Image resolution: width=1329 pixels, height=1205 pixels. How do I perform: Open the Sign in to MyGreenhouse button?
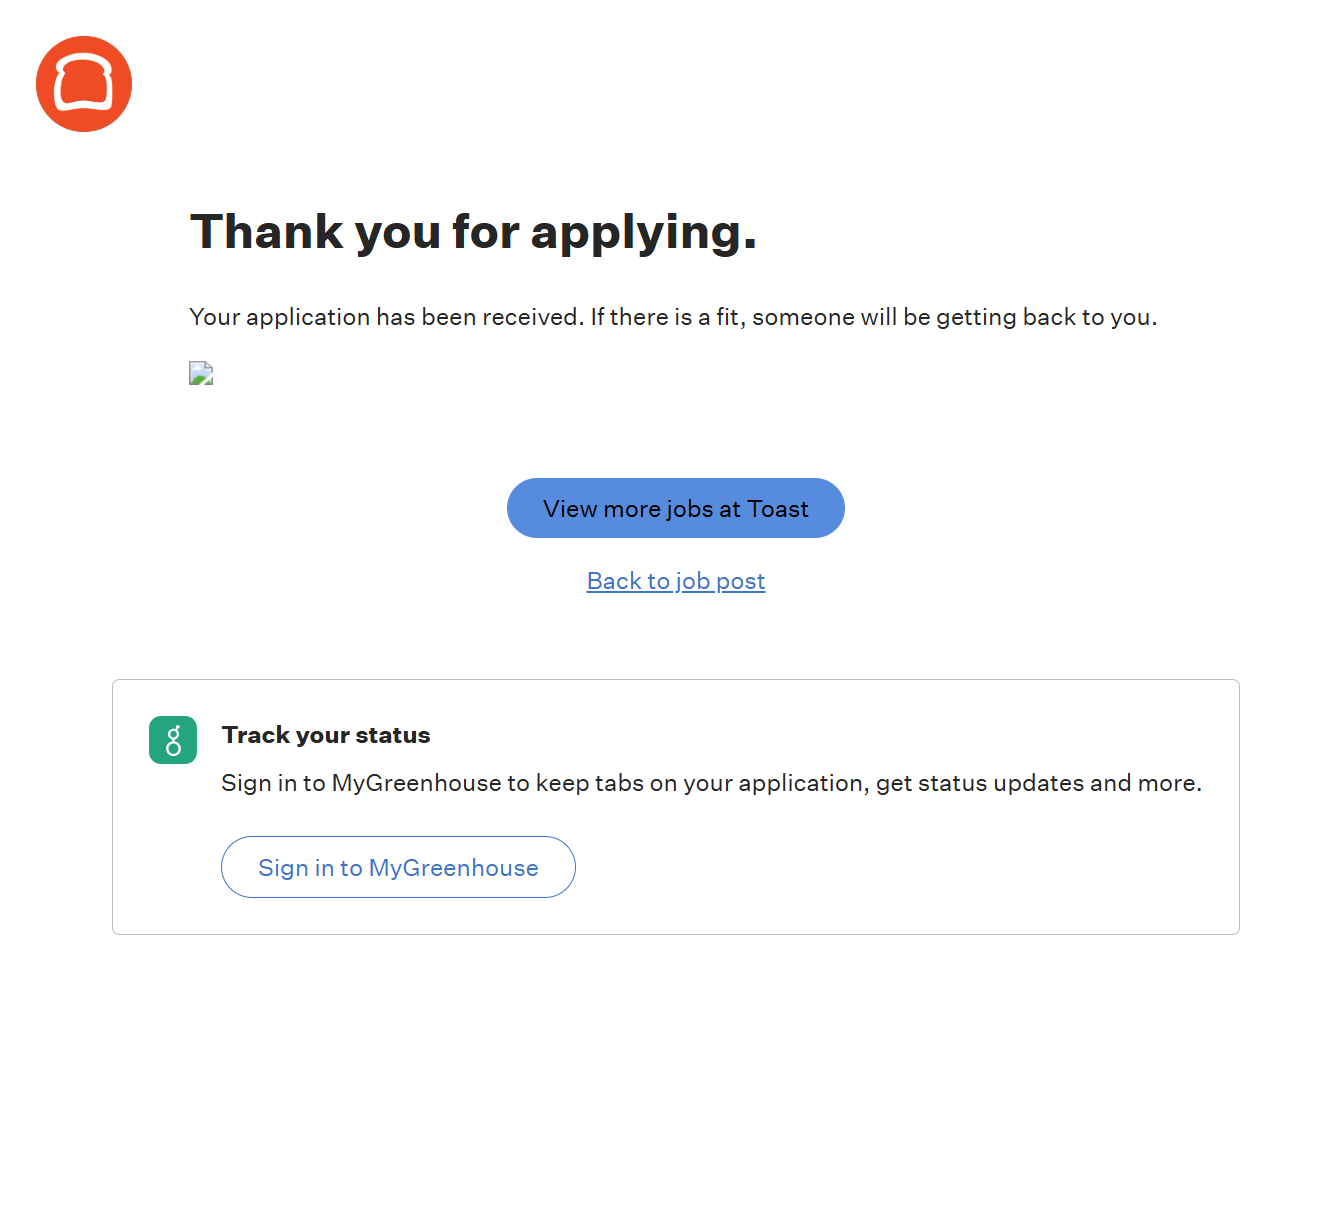398,867
